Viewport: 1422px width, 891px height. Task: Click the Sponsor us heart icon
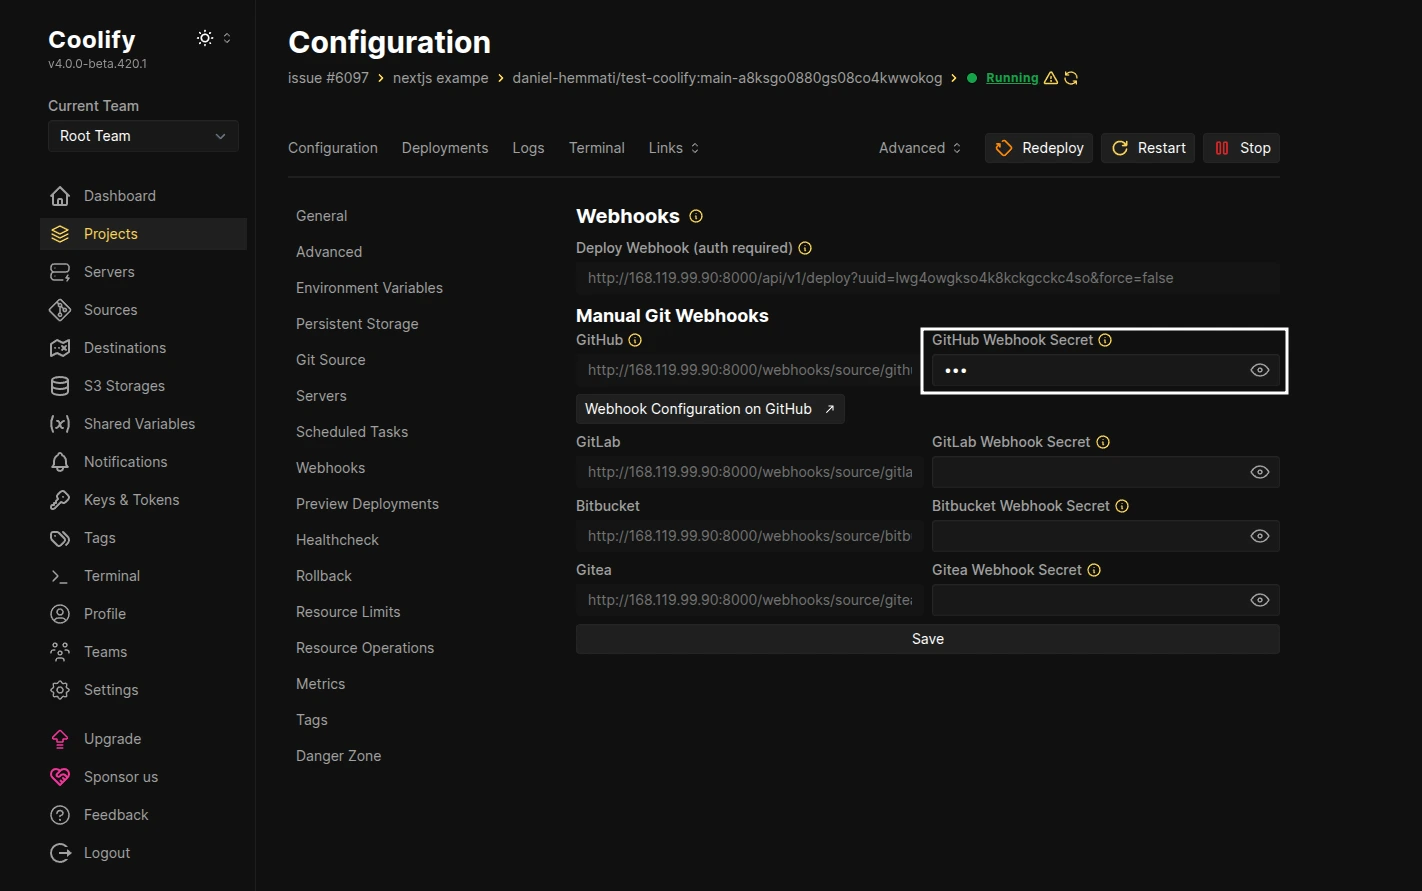click(x=60, y=776)
